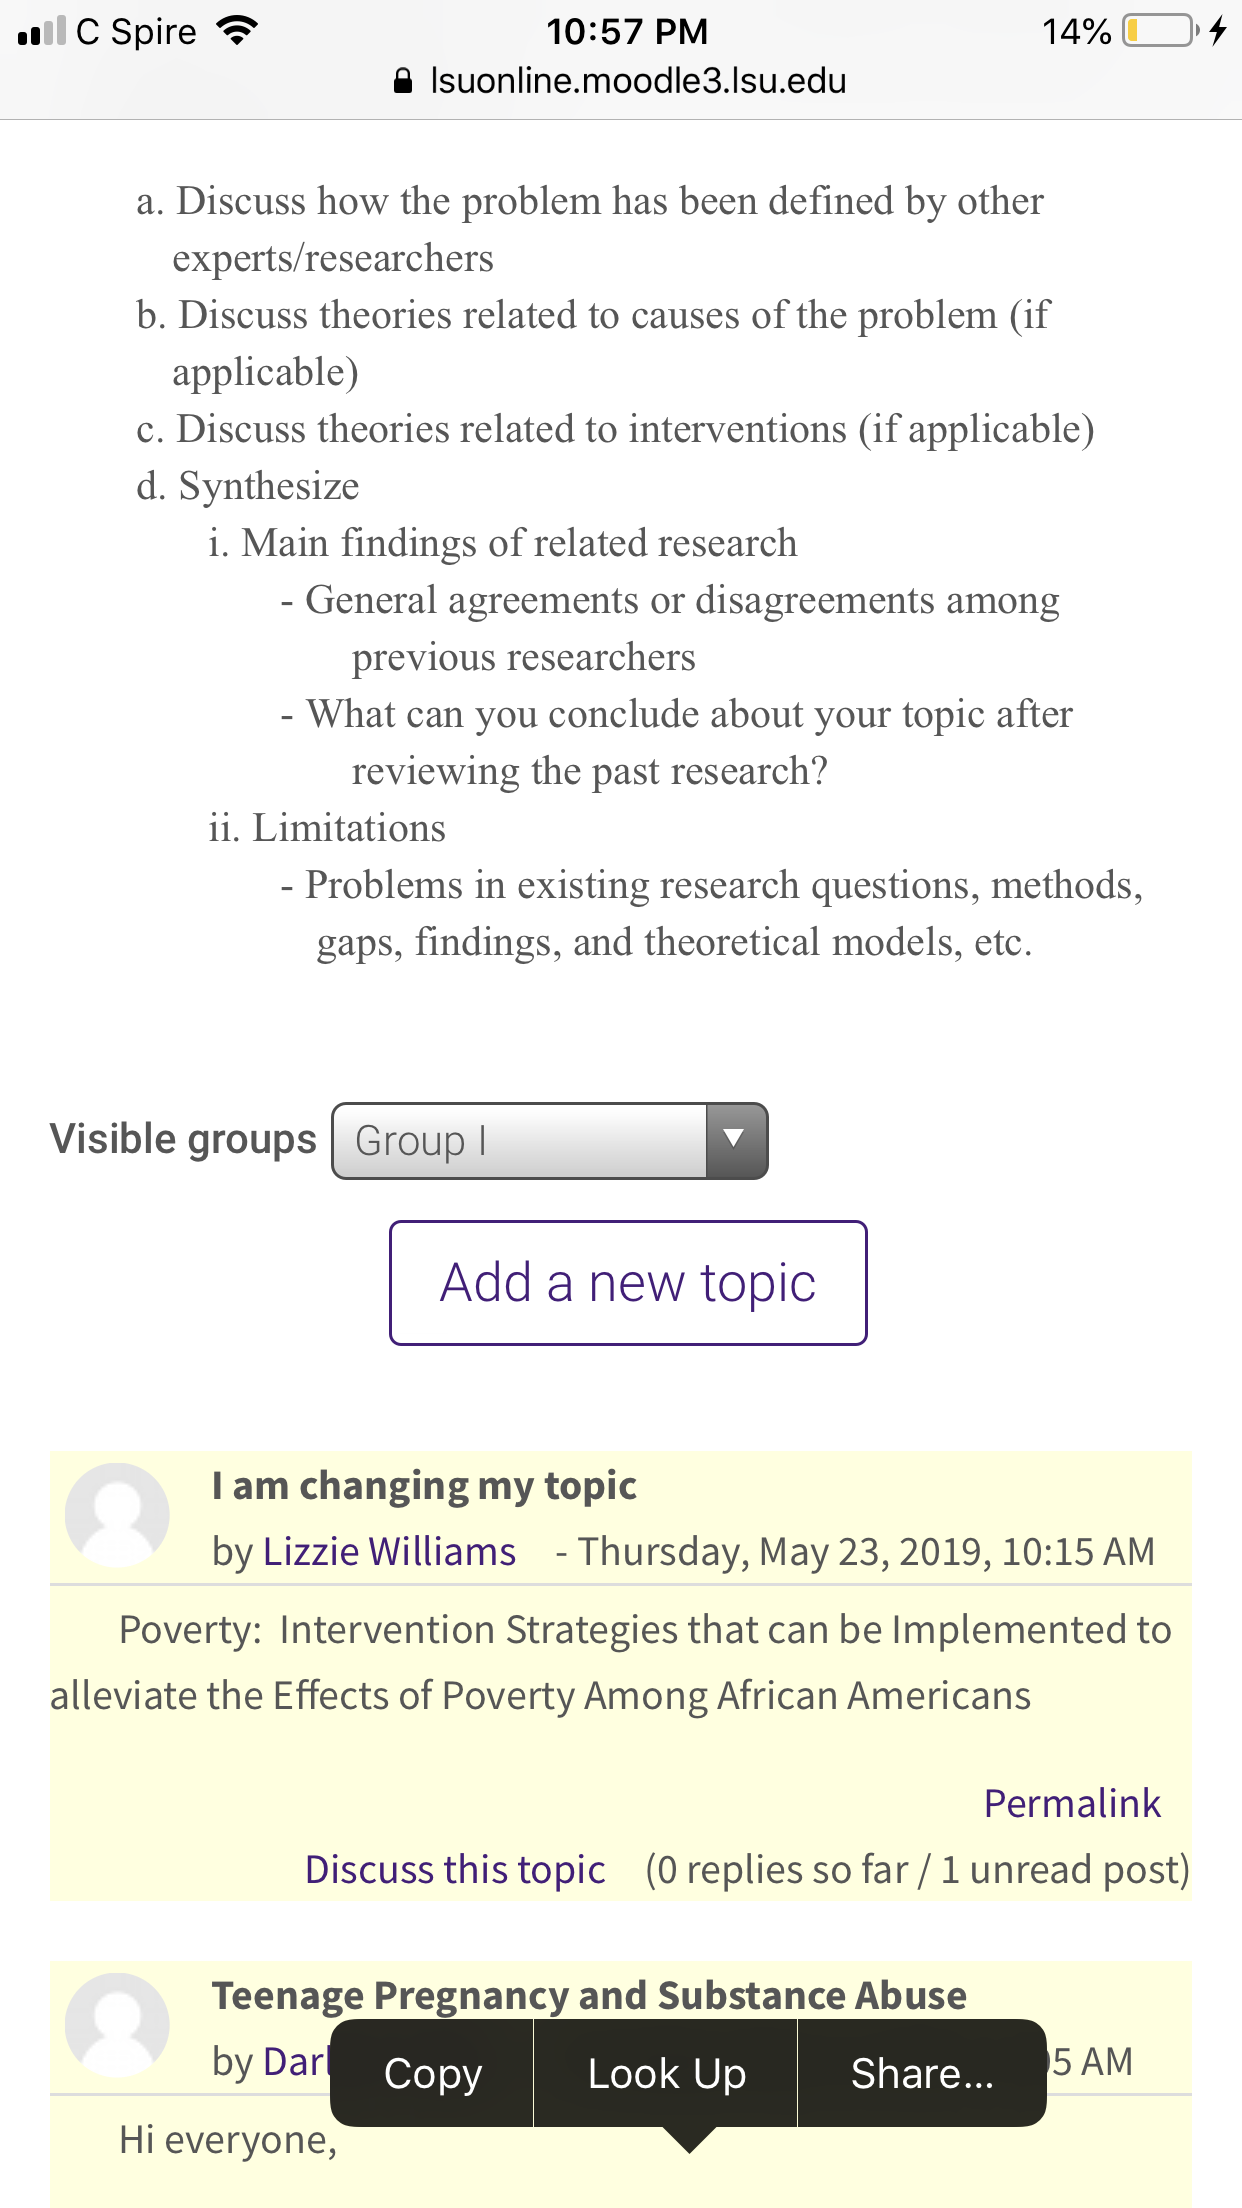The height and width of the screenshot is (2208, 1242).
Task: Open Lizzie Williams profile link
Action: click(x=389, y=1551)
